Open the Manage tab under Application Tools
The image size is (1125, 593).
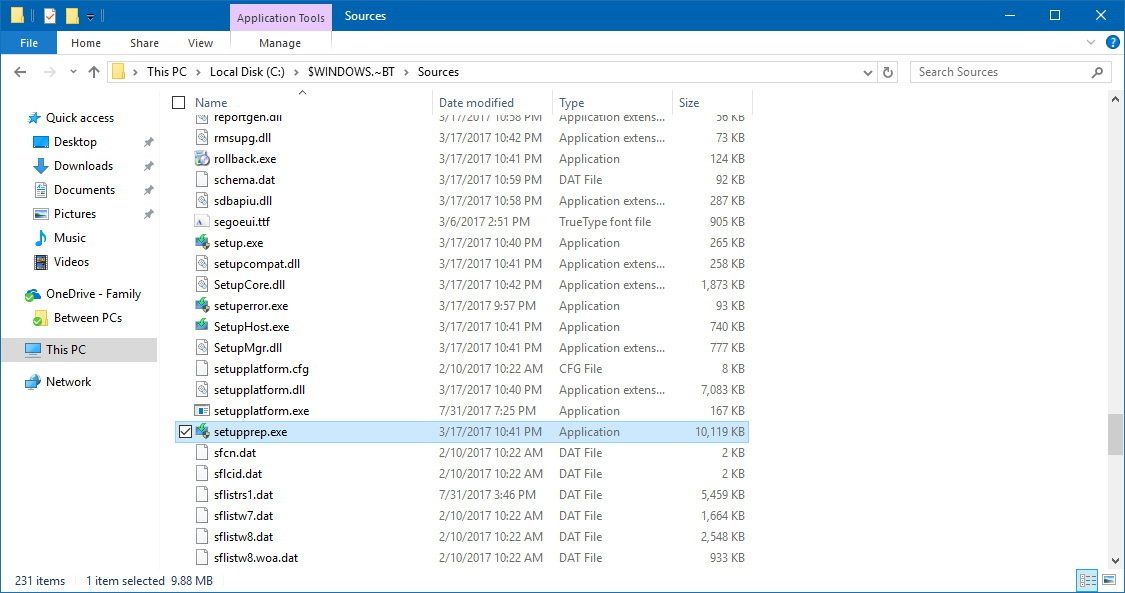(279, 43)
